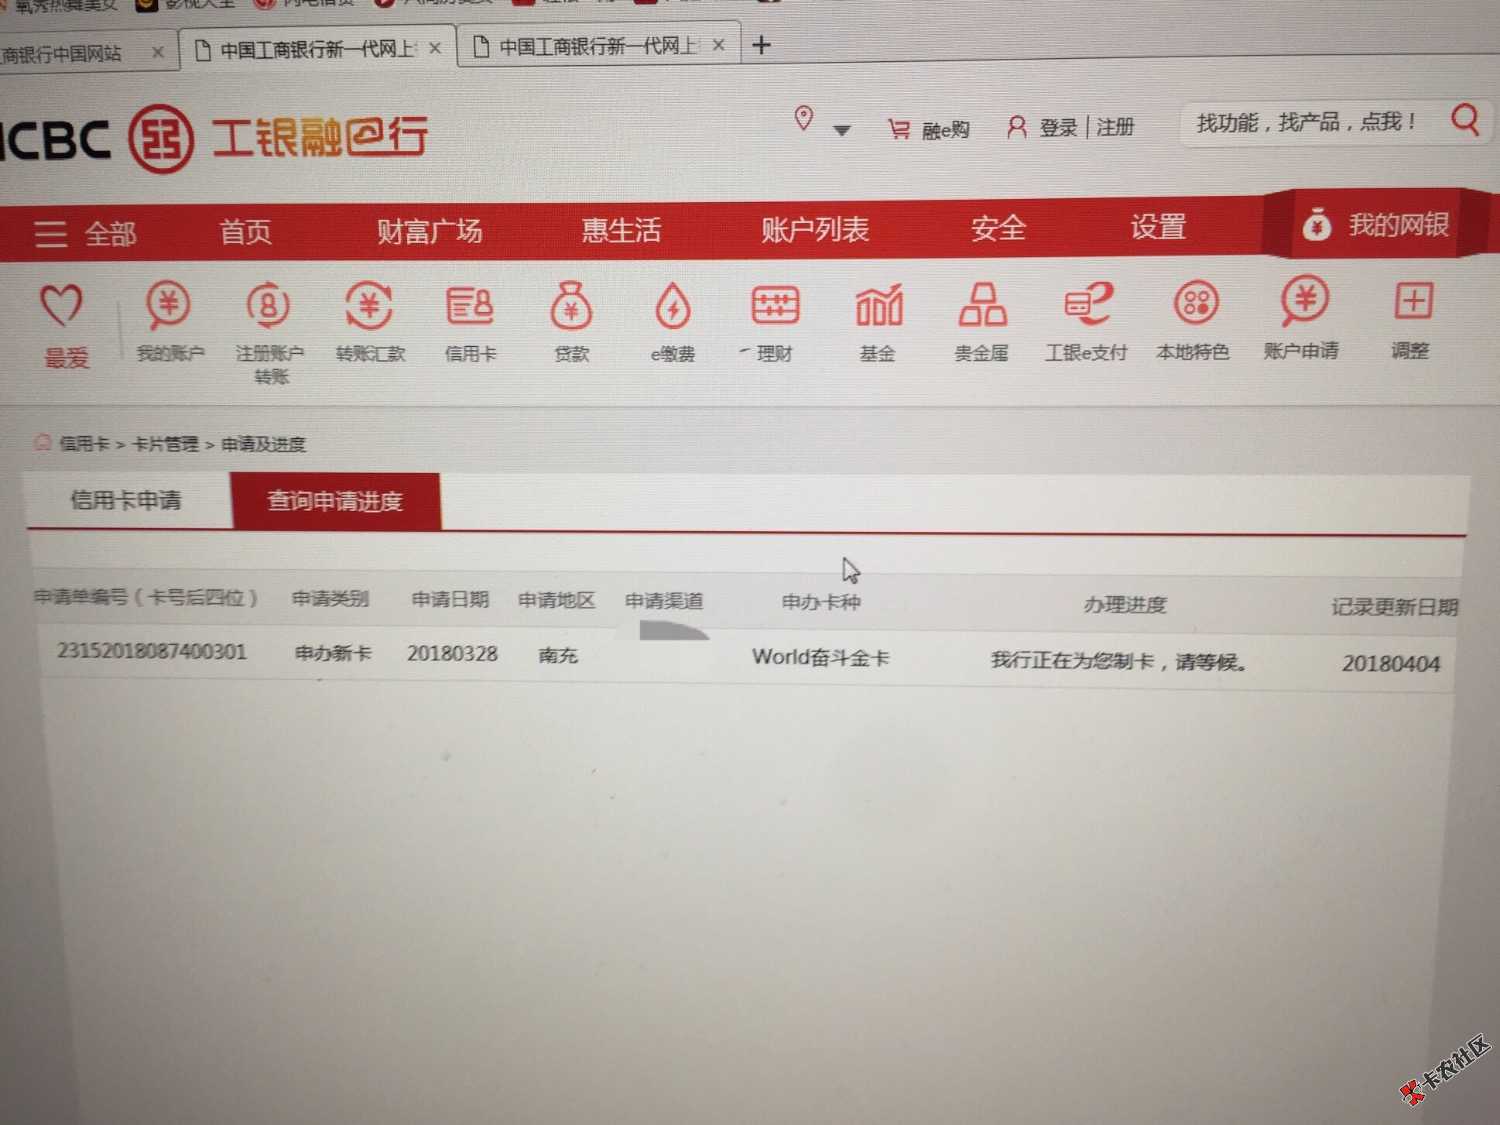
Task: Click the 申请渠道 column header
Action: click(664, 601)
